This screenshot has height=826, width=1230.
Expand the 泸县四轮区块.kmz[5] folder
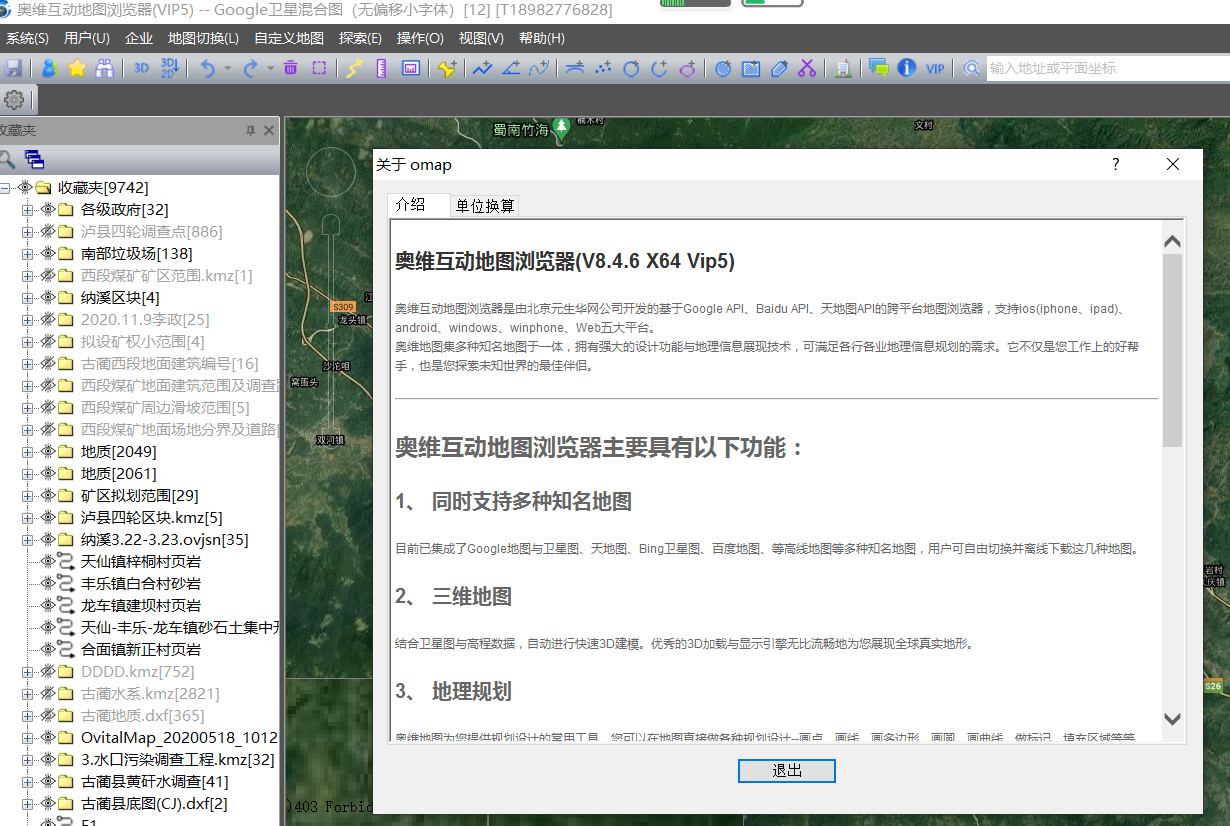coord(28,518)
